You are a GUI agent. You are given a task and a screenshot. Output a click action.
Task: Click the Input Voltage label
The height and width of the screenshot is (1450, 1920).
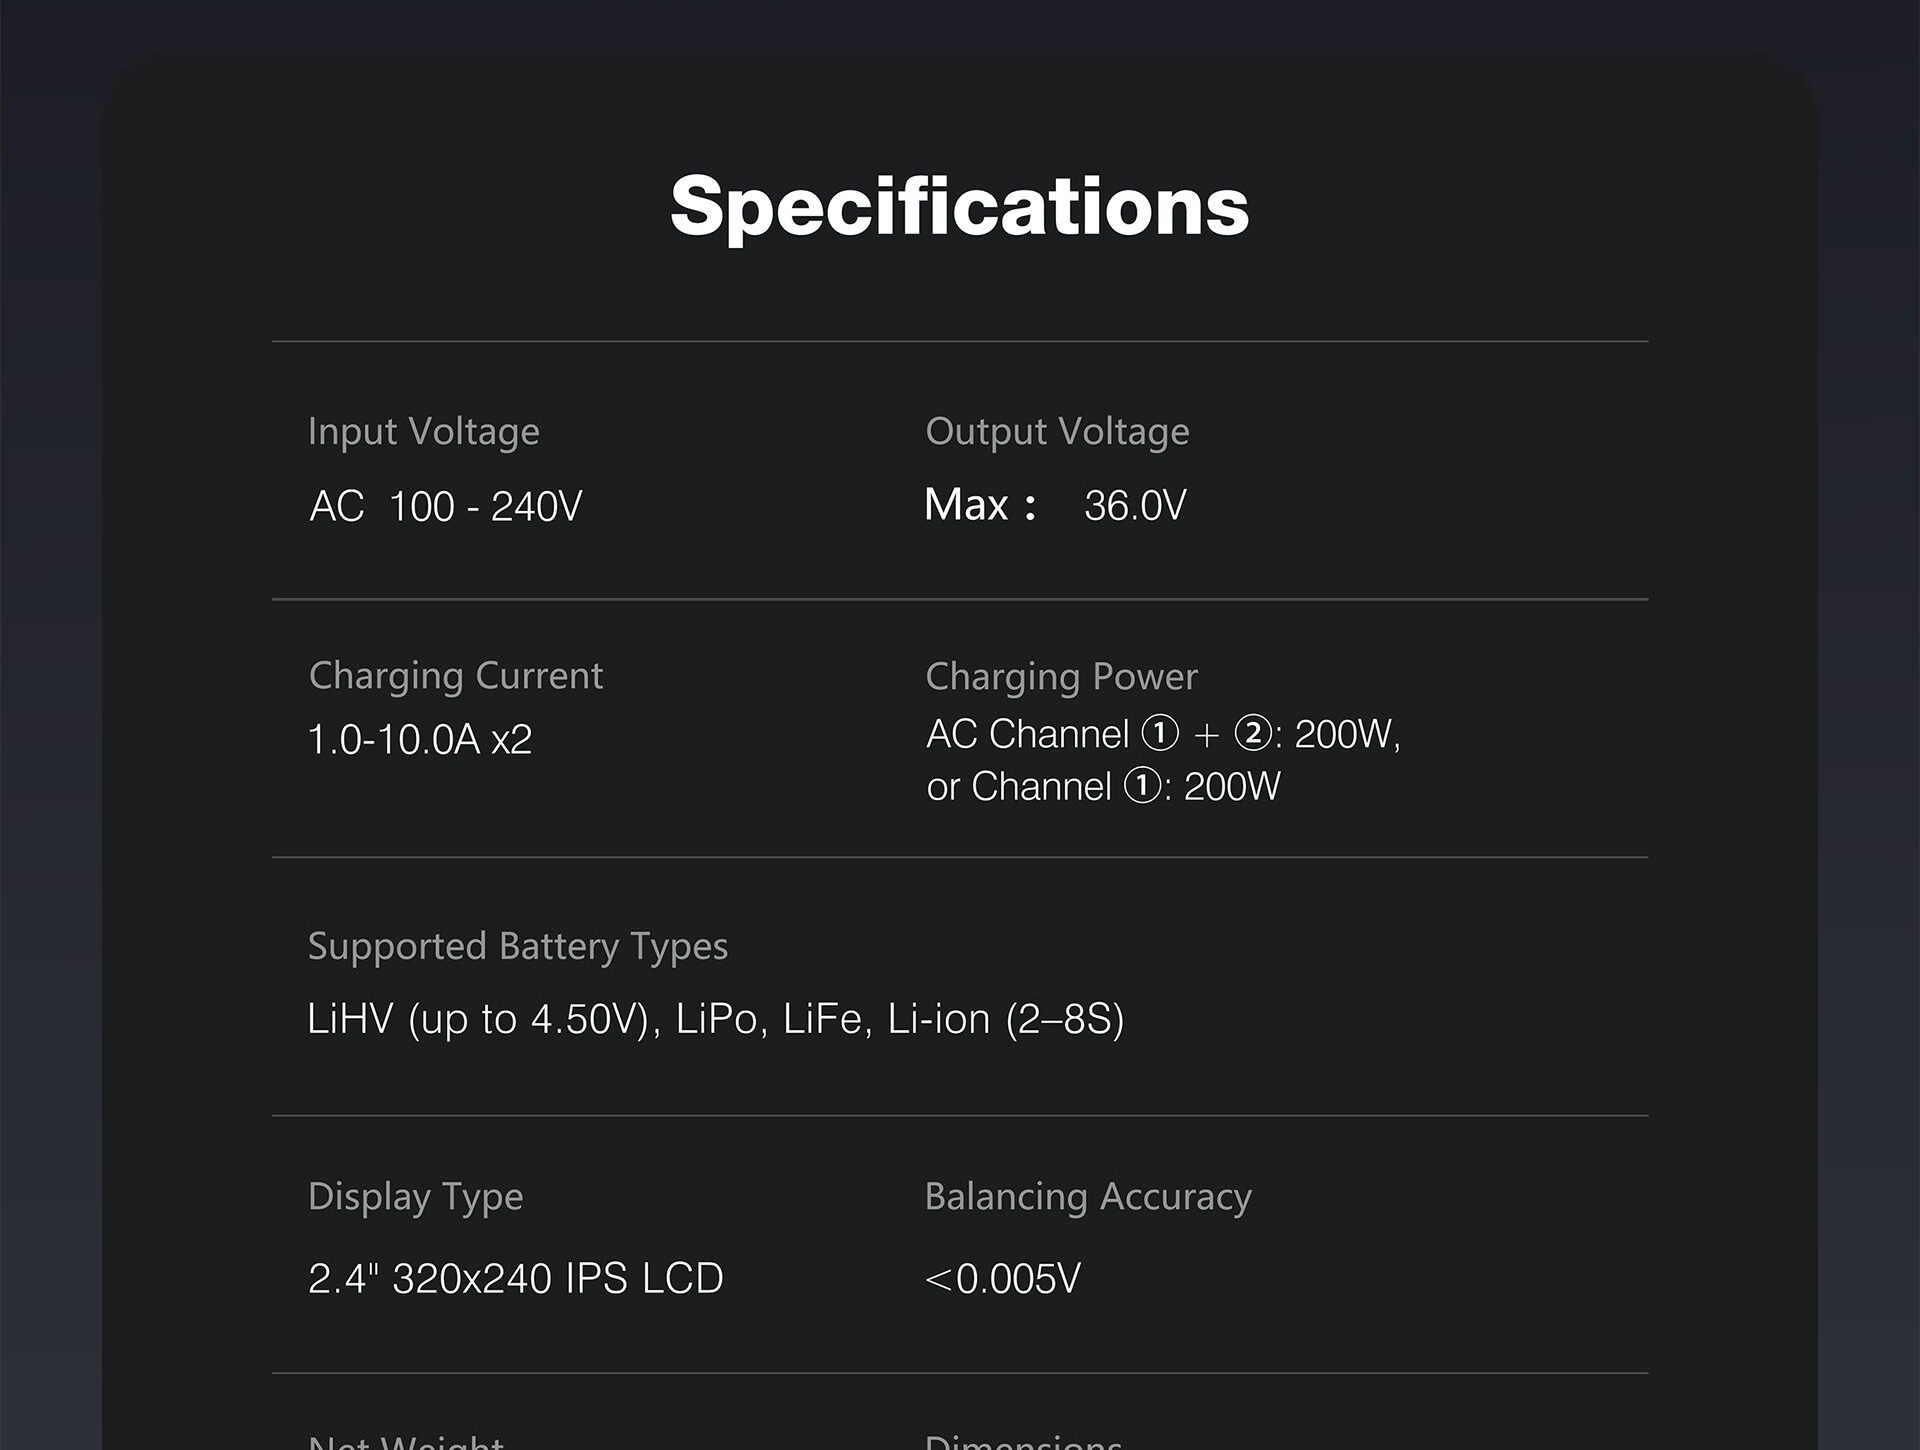423,432
